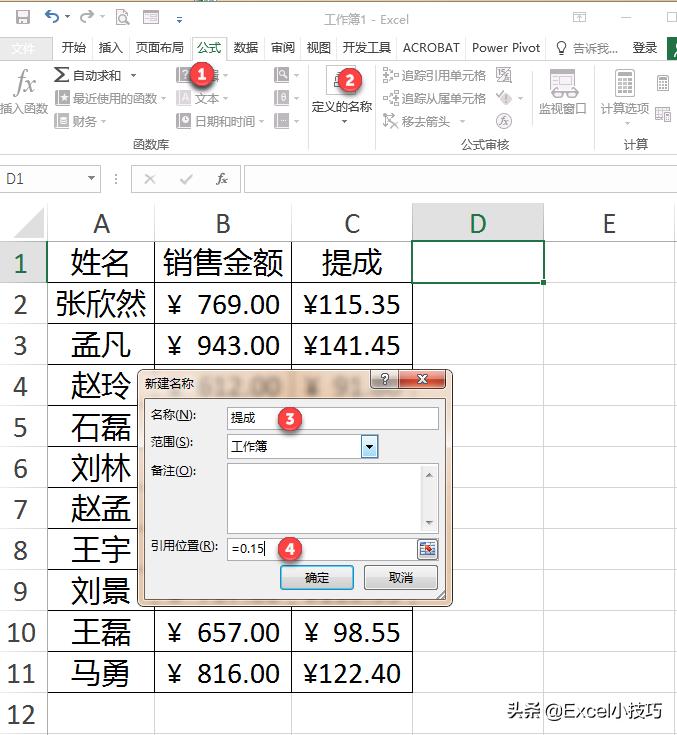
Task: Click cell containing 张欣然
Action: click(x=101, y=303)
